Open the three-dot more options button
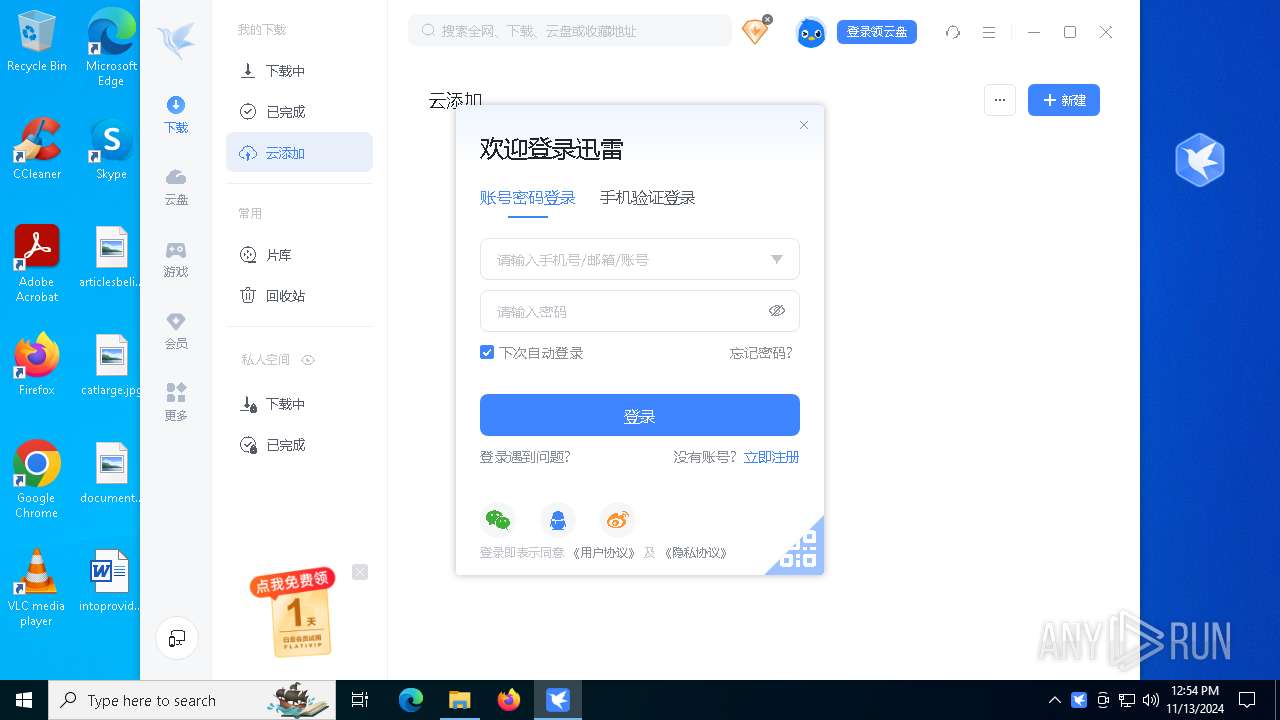 point(1000,100)
